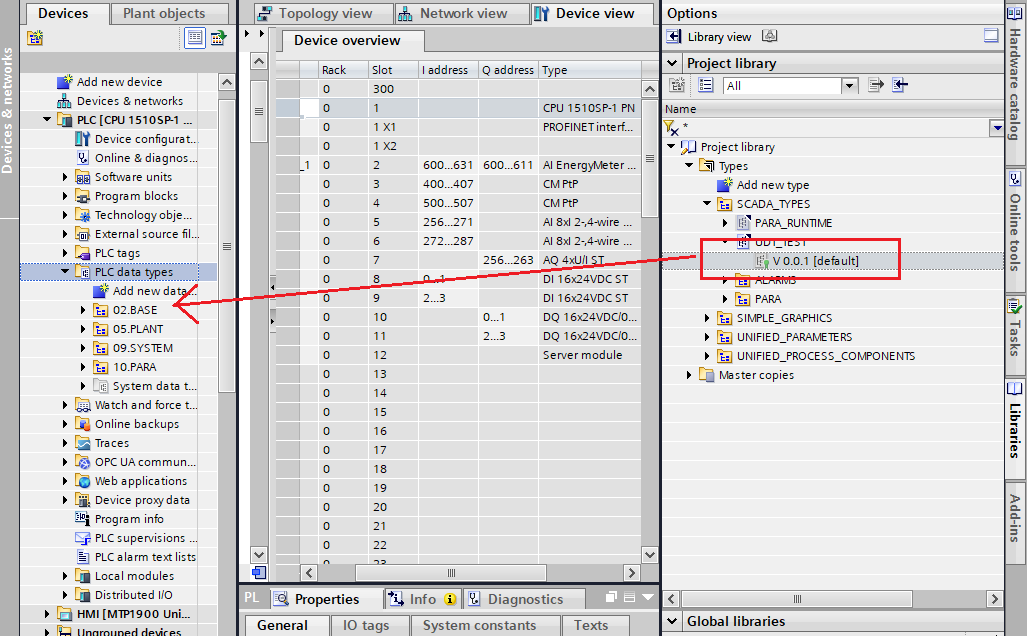Select the AI EnergyMeter module row
This screenshot has height=636, width=1027.
[x=458, y=165]
